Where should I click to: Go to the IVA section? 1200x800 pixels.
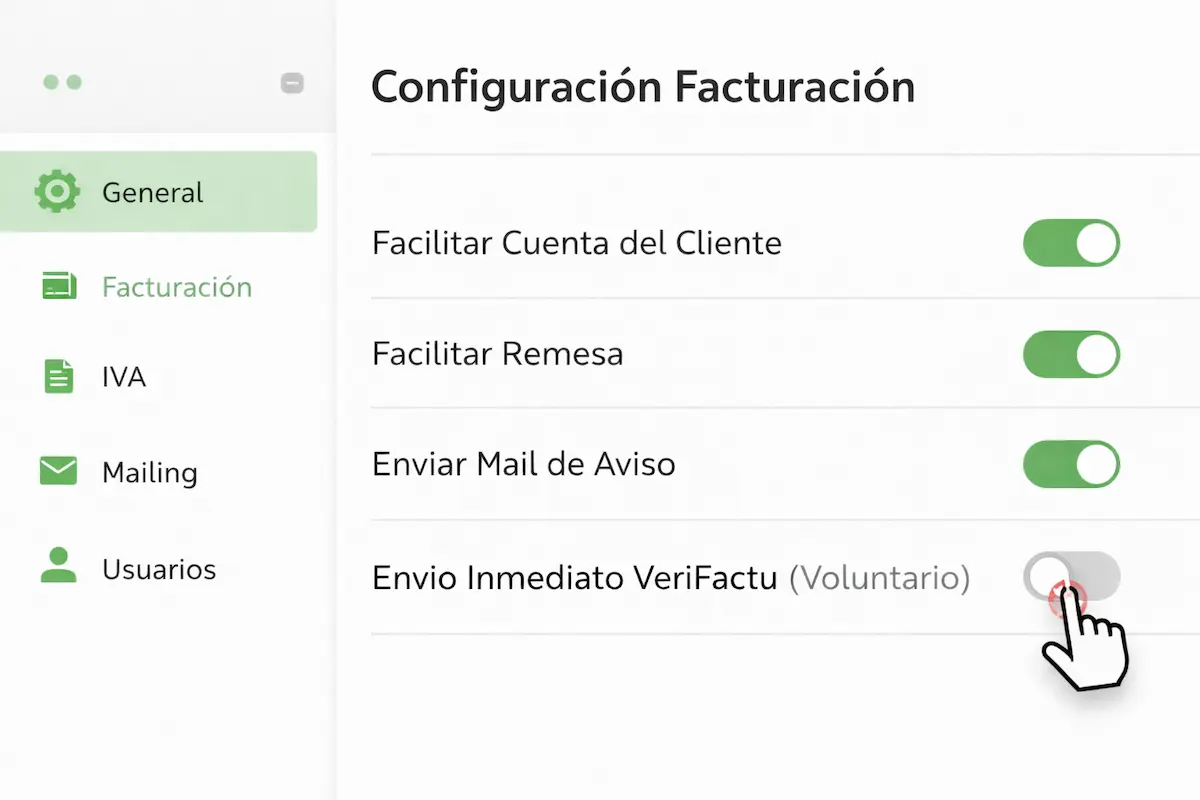click(x=122, y=377)
